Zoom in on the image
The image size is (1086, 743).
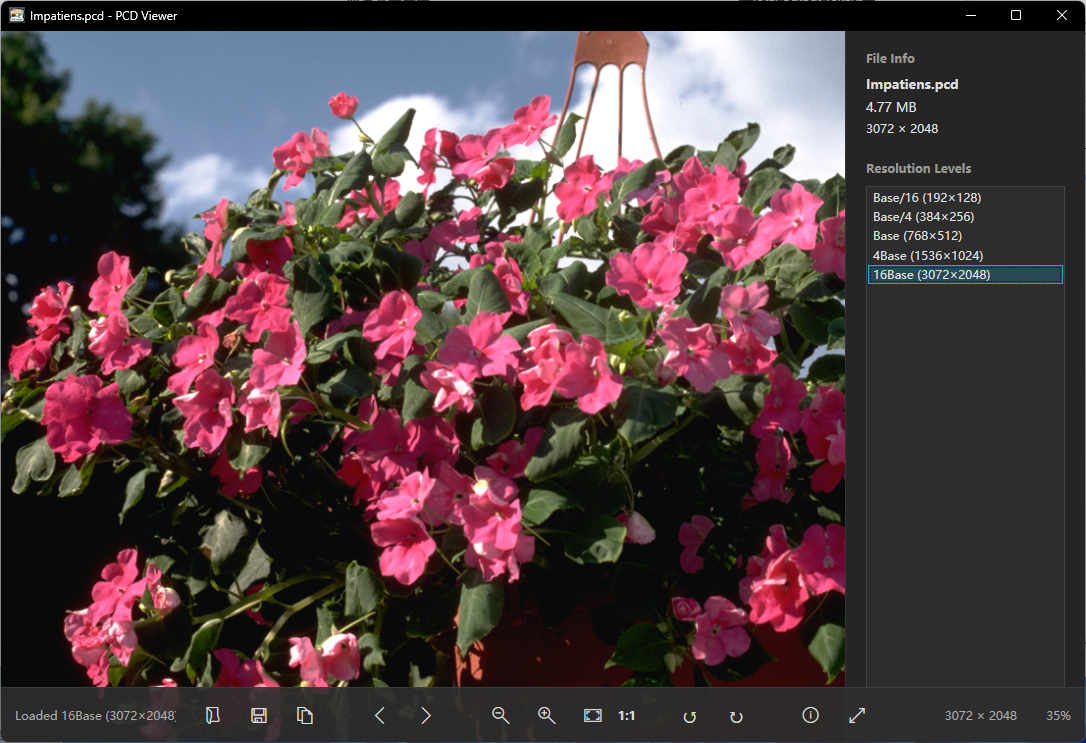point(546,715)
